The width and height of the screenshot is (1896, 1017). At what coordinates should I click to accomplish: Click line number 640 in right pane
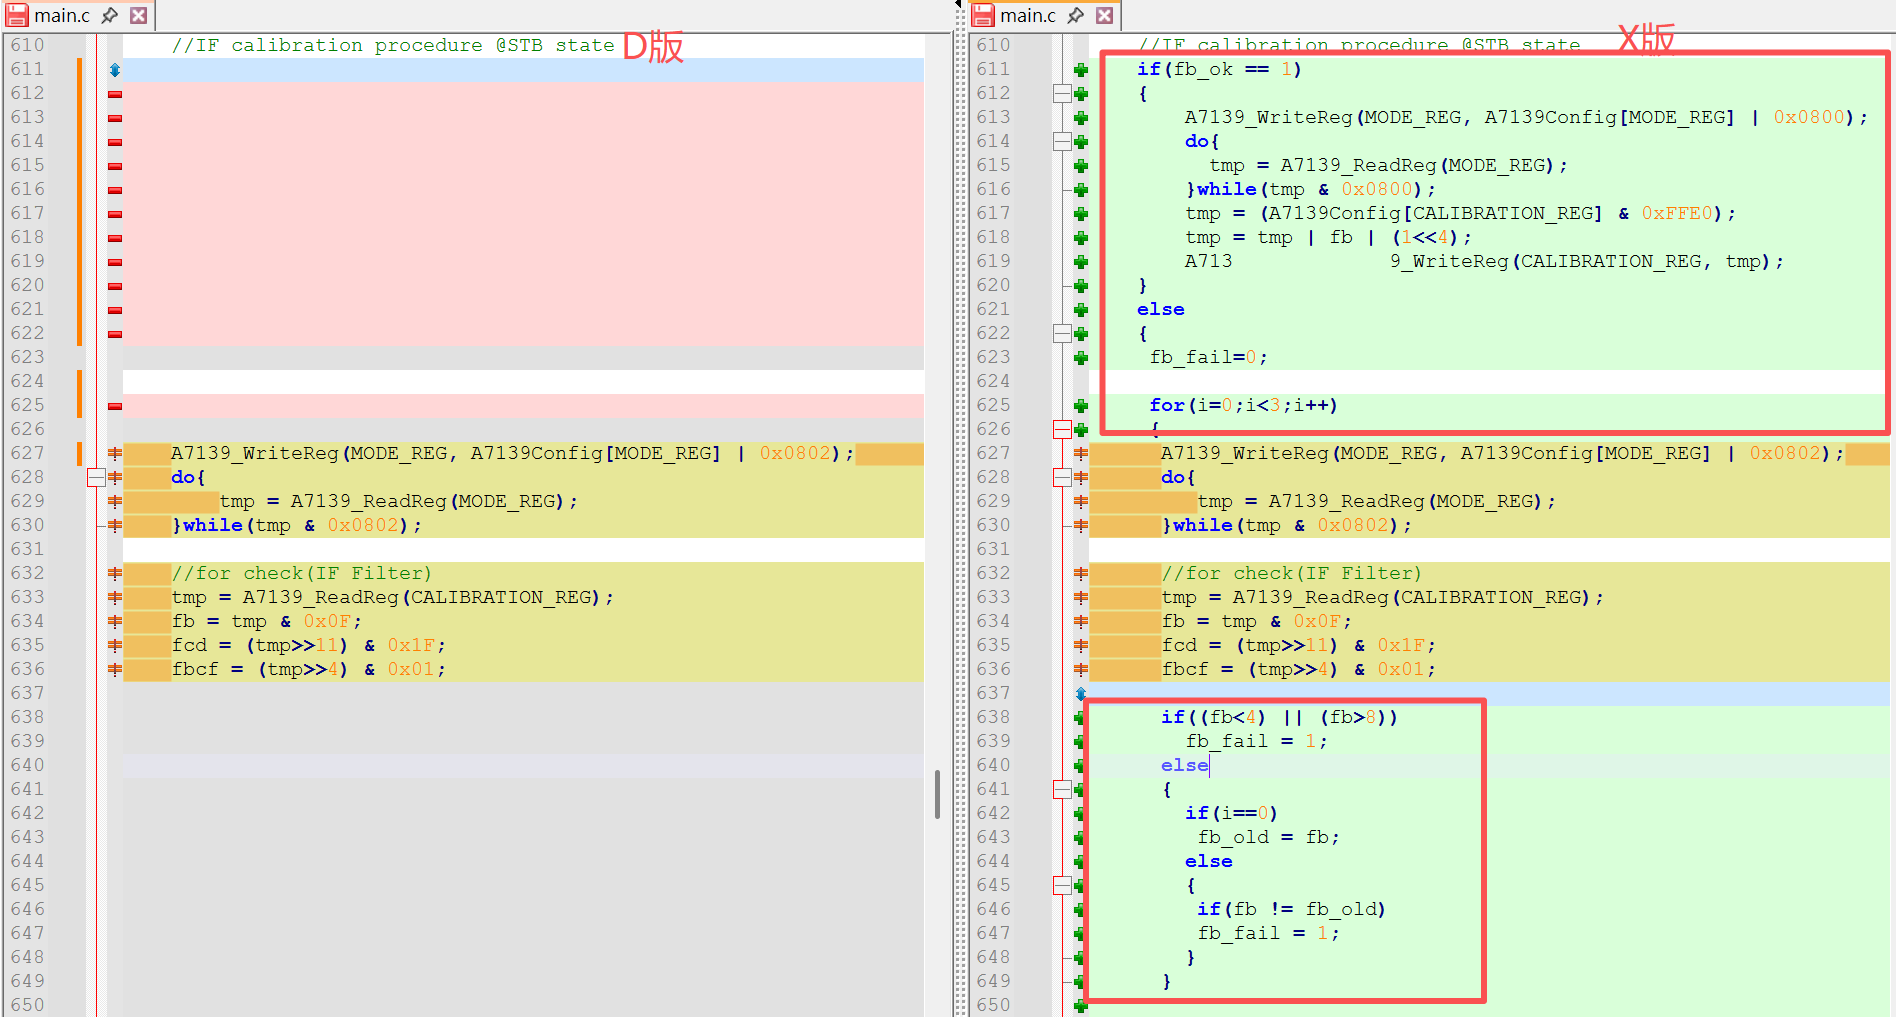pos(993,765)
